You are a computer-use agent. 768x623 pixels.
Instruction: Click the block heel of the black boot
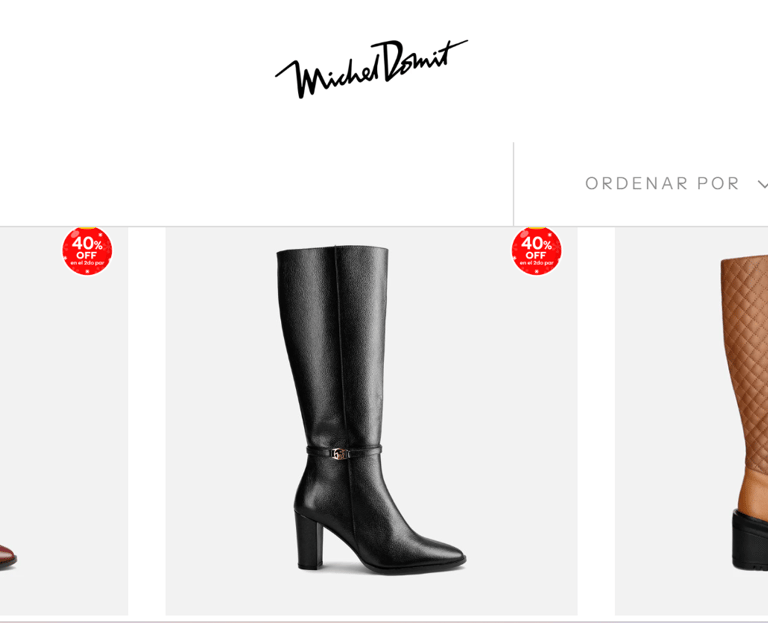click(x=309, y=540)
